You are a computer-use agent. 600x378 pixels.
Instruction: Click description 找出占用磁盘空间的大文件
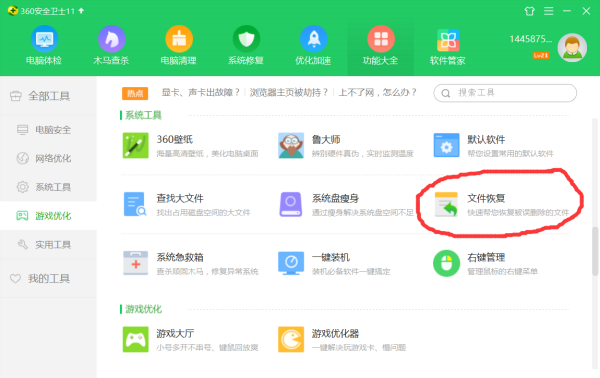pos(203,213)
